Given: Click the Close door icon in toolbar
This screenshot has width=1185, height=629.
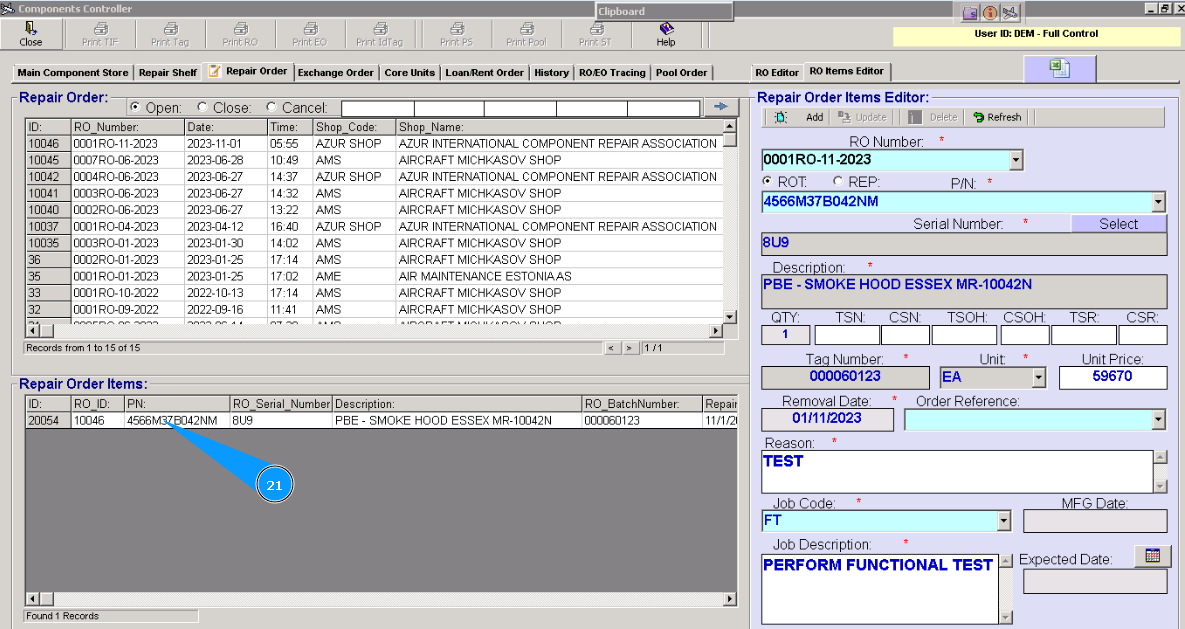Looking at the screenshot, I should click(x=31, y=28).
